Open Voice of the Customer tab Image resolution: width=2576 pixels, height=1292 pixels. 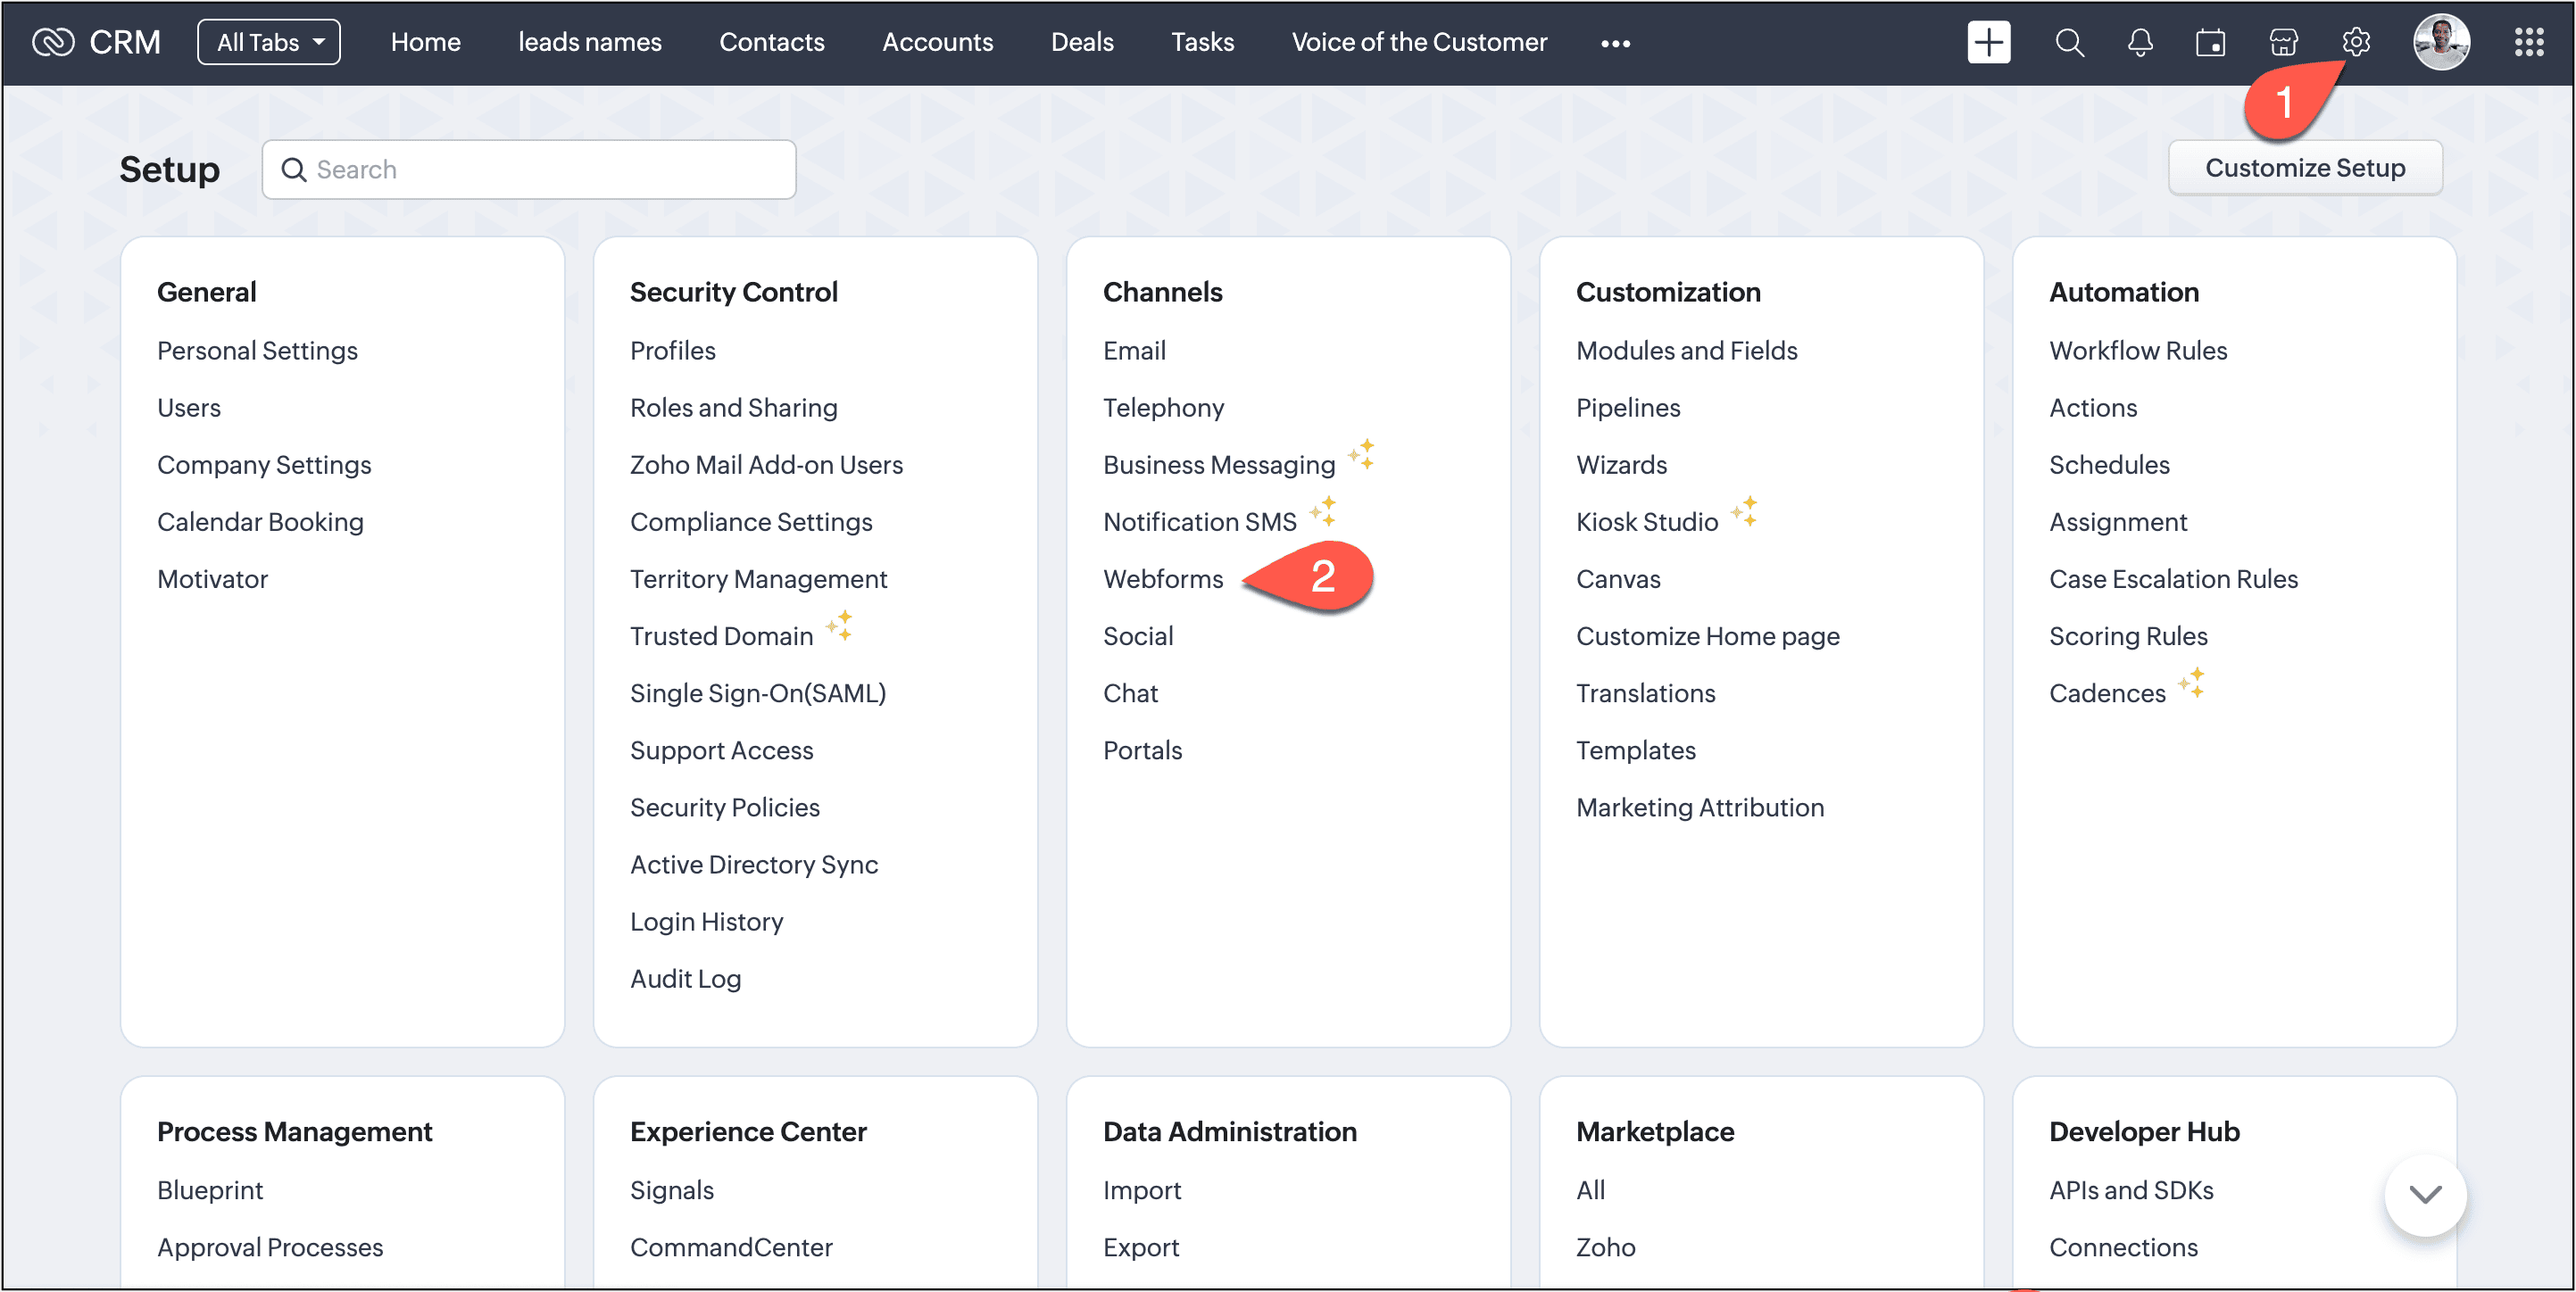1418,42
